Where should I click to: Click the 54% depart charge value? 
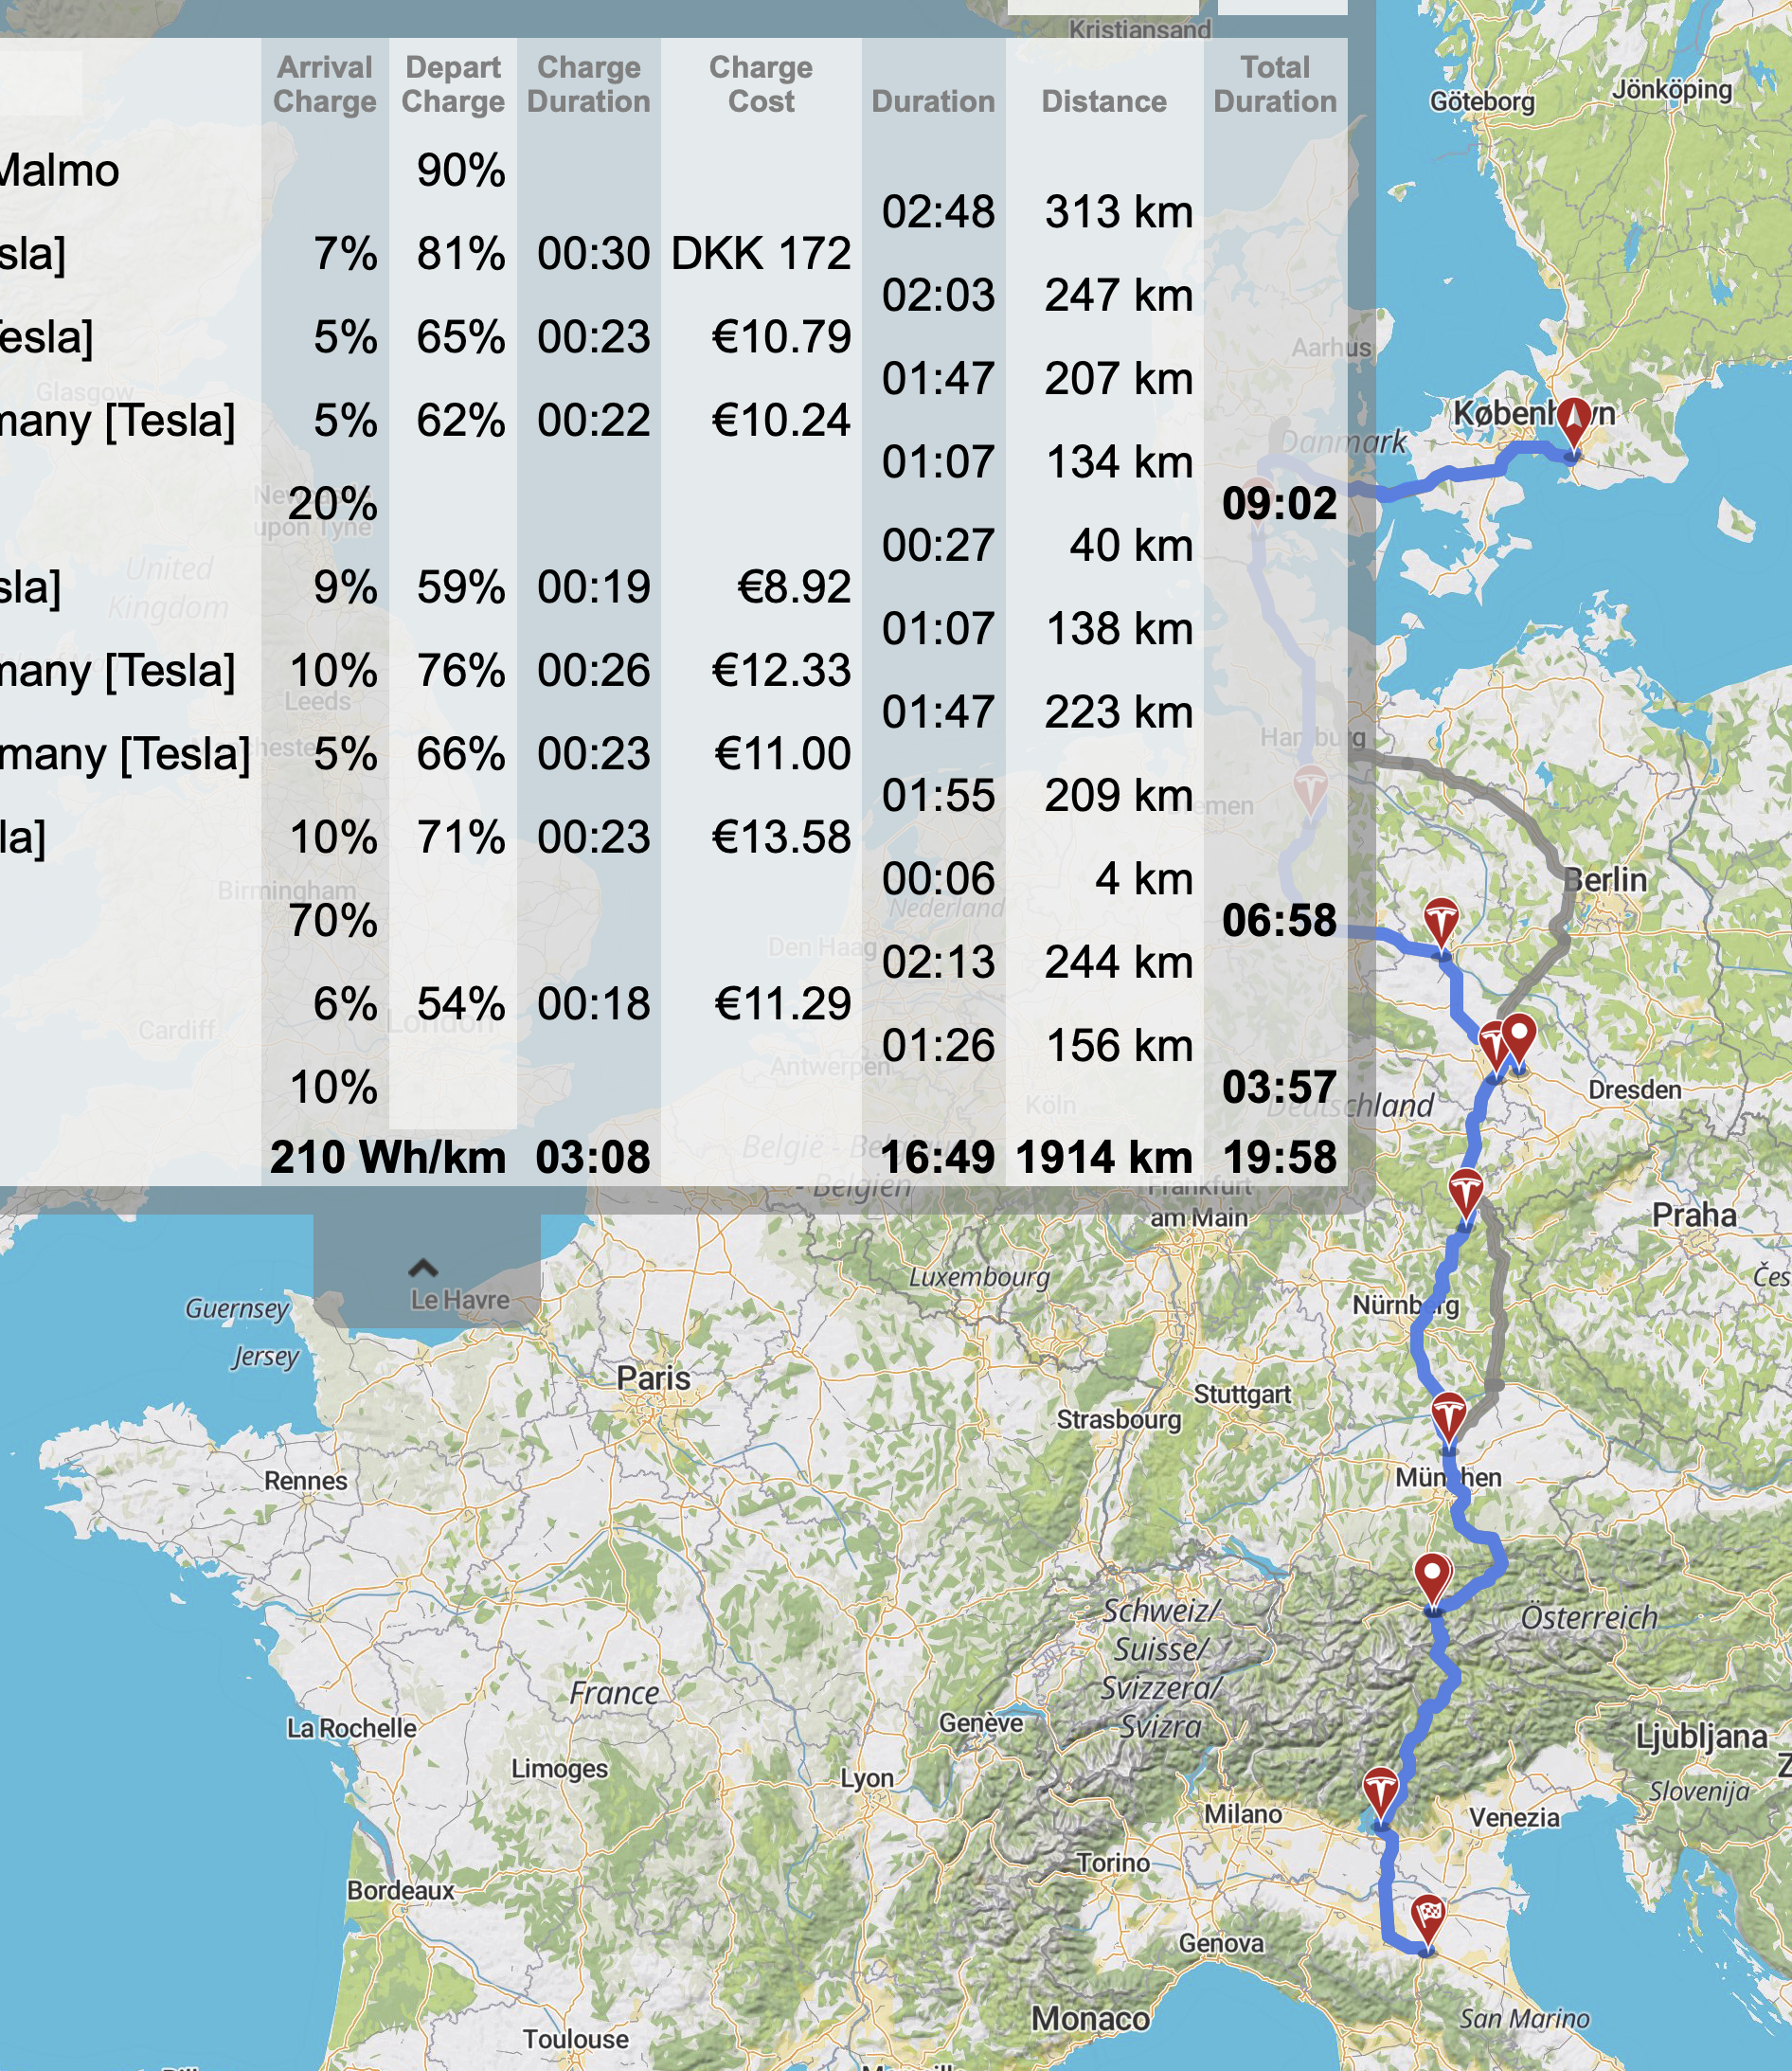[x=461, y=1004]
